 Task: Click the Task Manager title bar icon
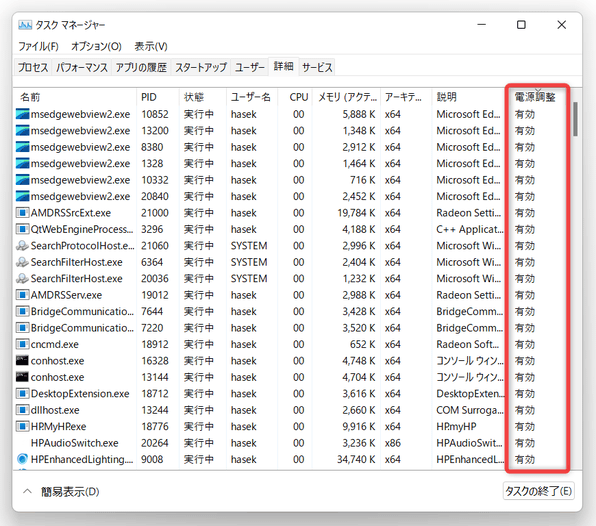25,25
